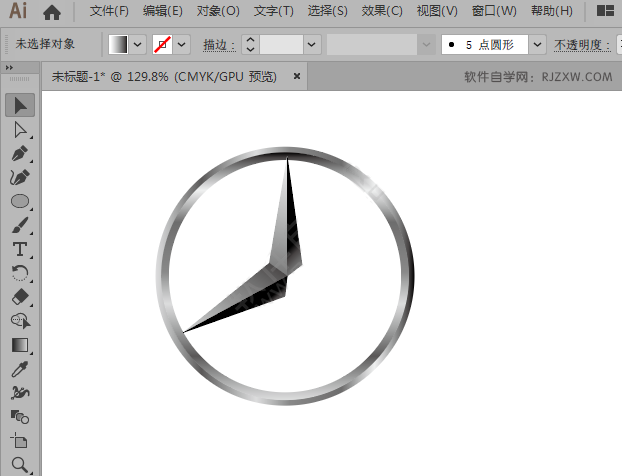Click the Ai application logo
The image size is (622, 476).
(x=18, y=11)
